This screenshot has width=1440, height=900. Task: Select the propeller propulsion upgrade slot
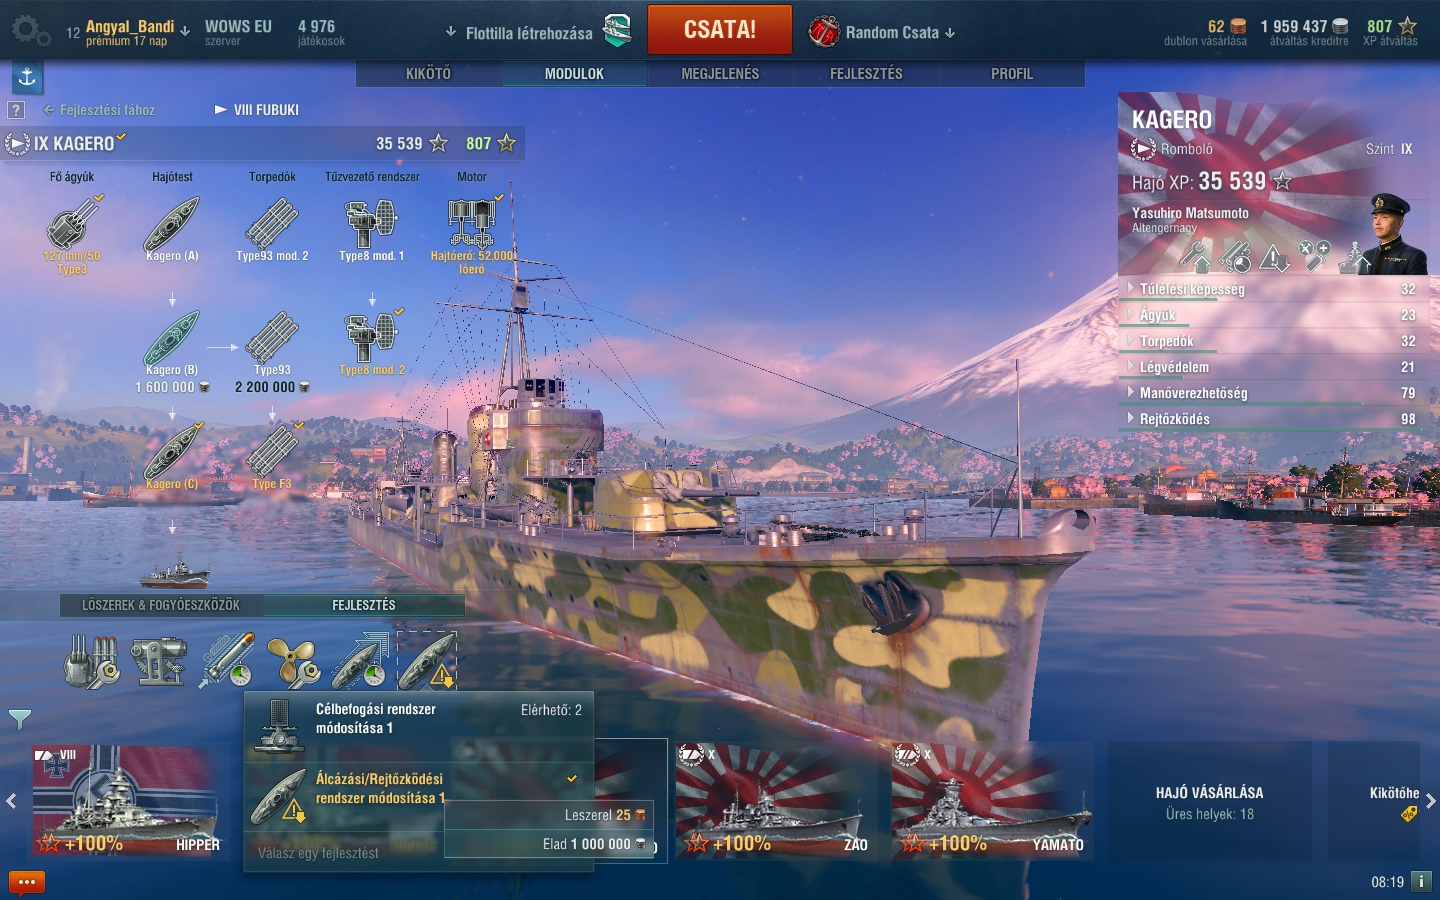(293, 661)
